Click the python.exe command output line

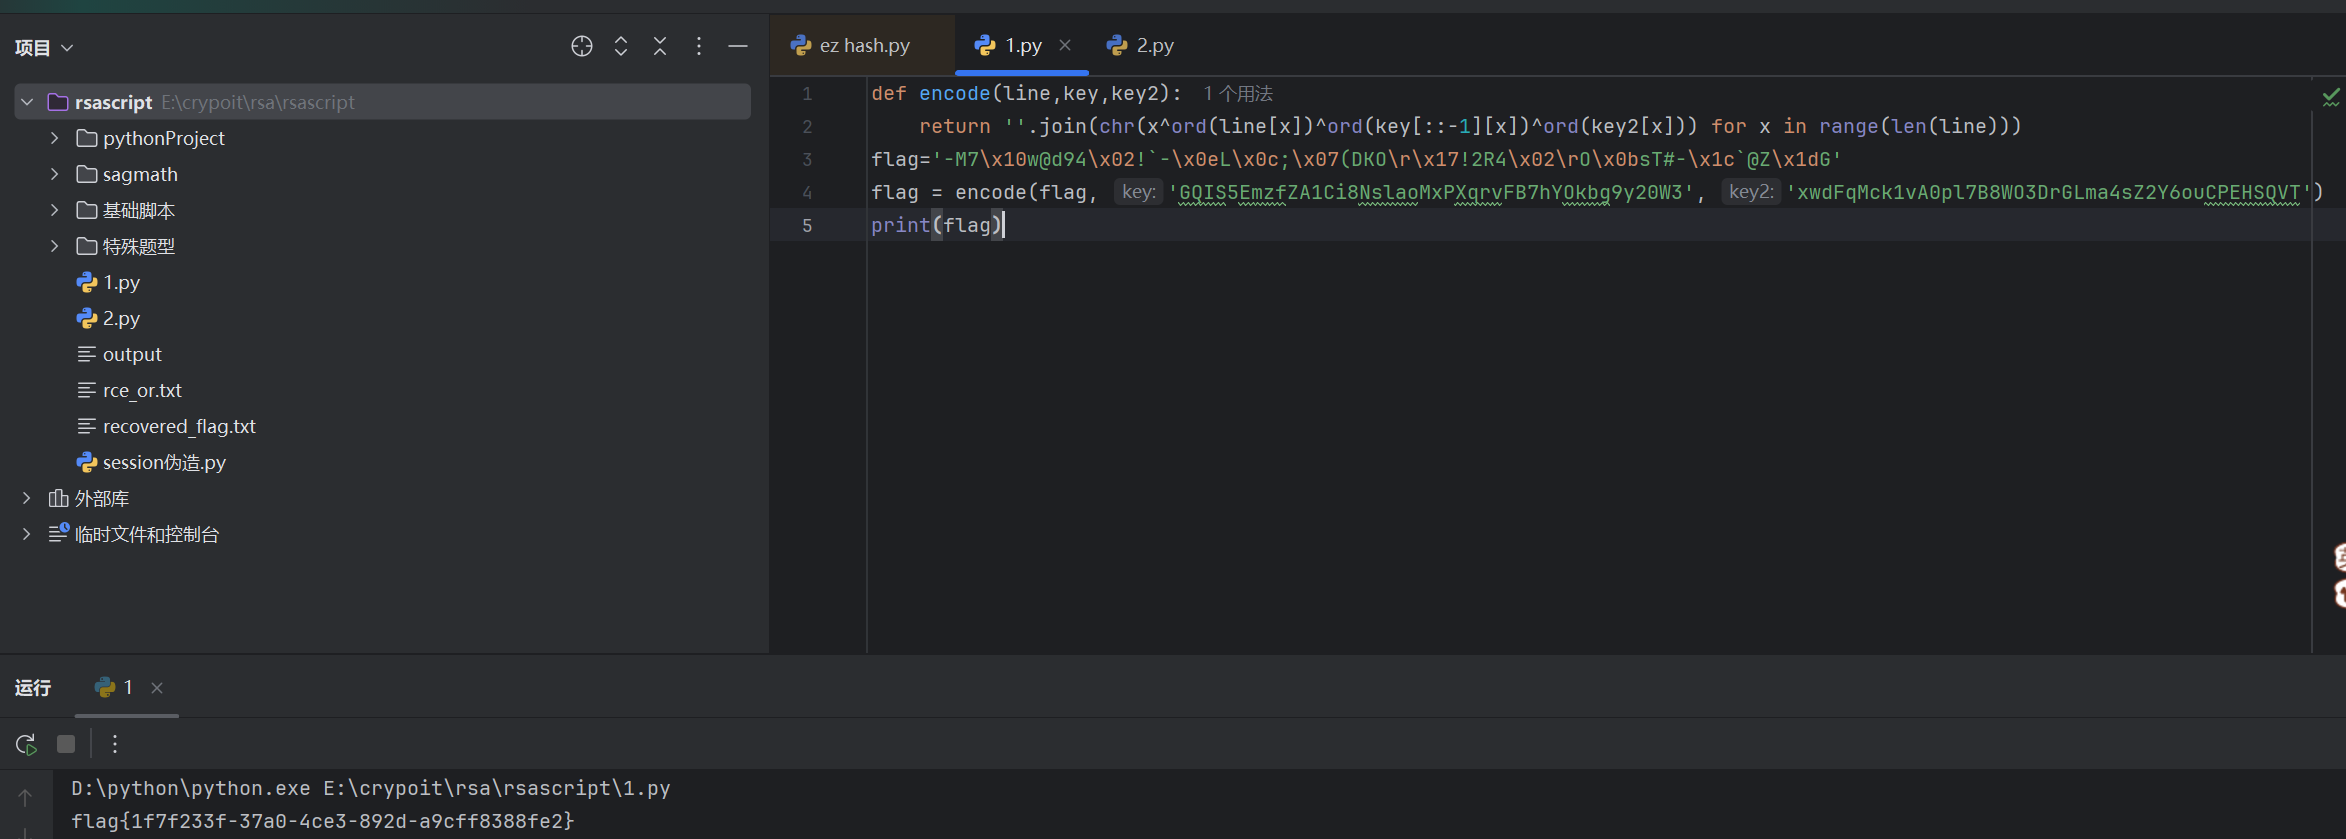pyautogui.click(x=371, y=788)
